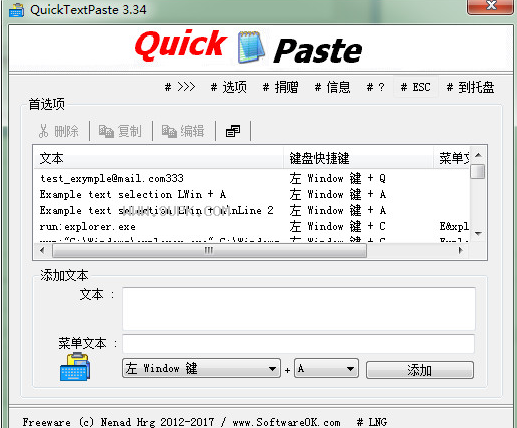Image resolution: width=517 pixels, height=428 pixels.
Task: Click the # ESC button
Action: click(x=415, y=87)
